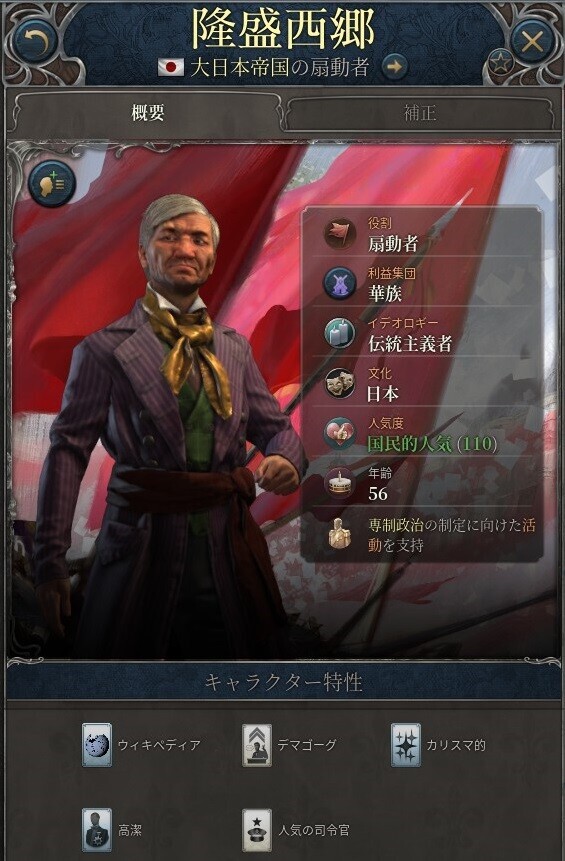
Task: Click the back arrow button
Action: click(x=35, y=42)
